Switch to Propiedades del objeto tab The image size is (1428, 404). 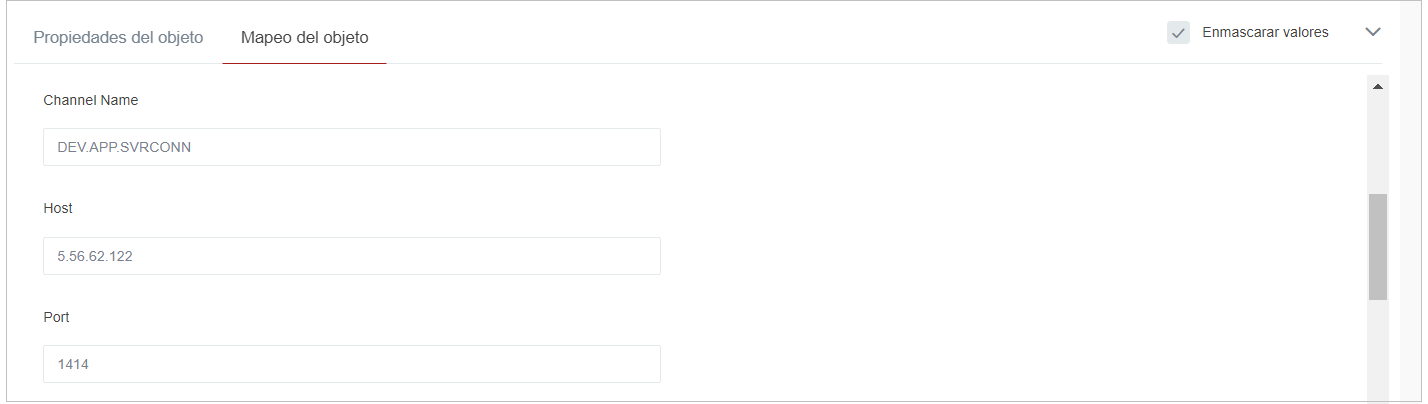coord(118,38)
